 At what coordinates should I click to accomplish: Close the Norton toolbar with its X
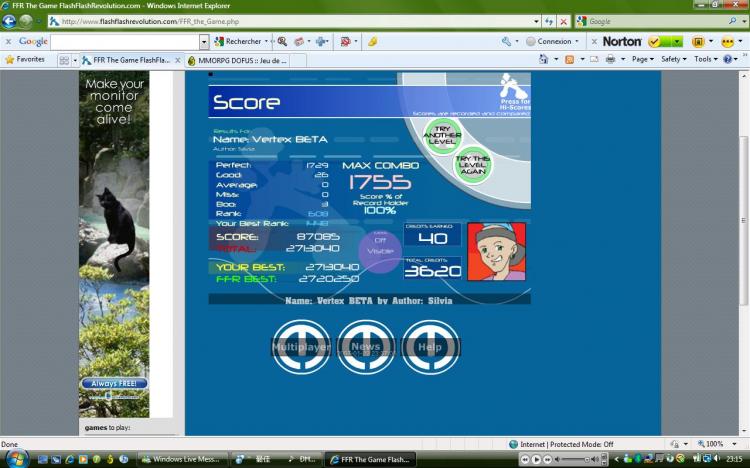point(594,42)
